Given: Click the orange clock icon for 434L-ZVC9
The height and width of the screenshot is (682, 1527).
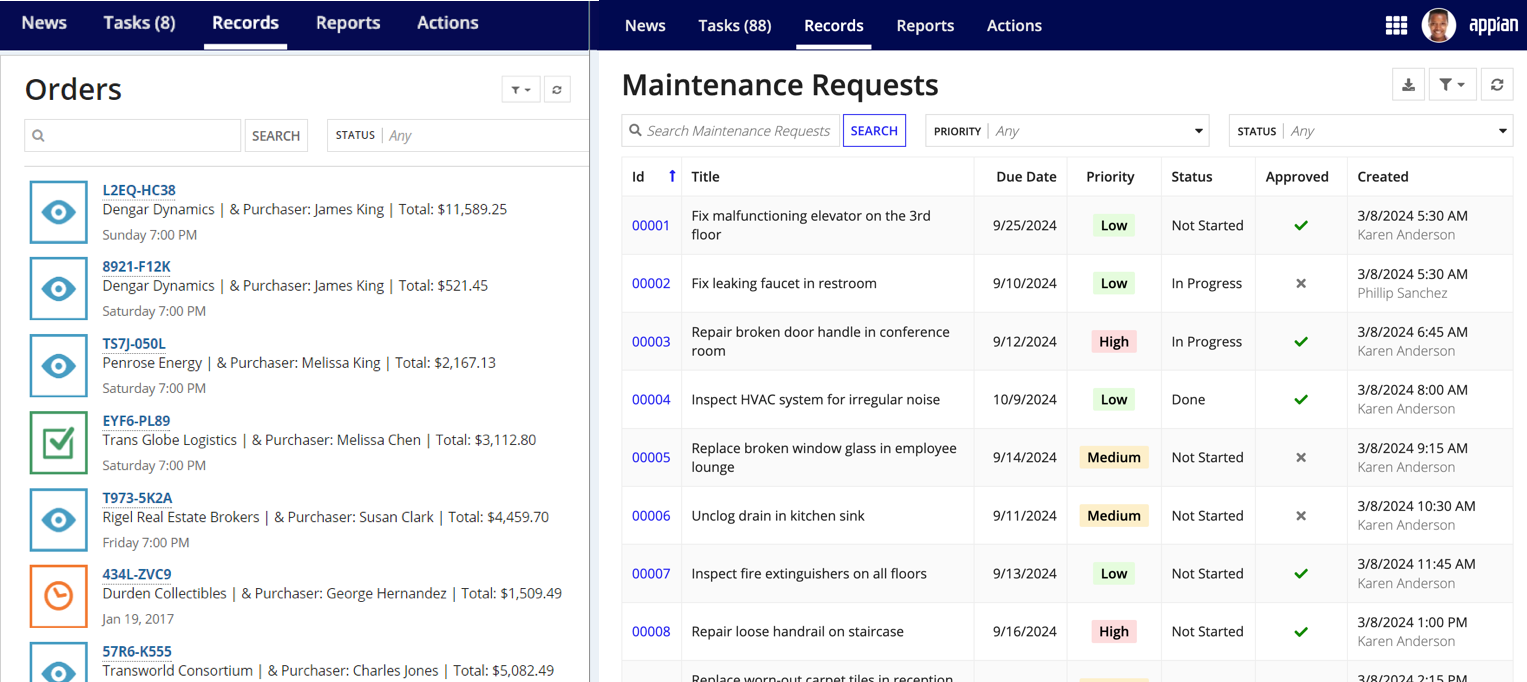Looking at the screenshot, I should click(58, 596).
